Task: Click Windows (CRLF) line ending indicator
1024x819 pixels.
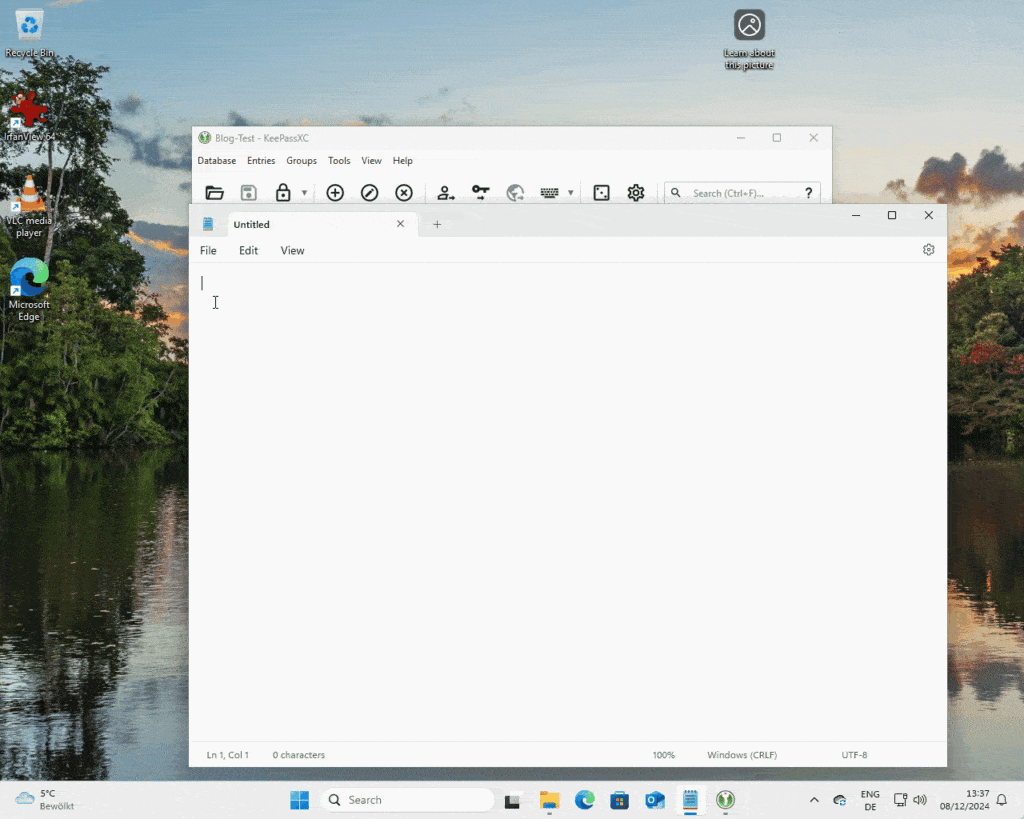Action: click(x=742, y=755)
